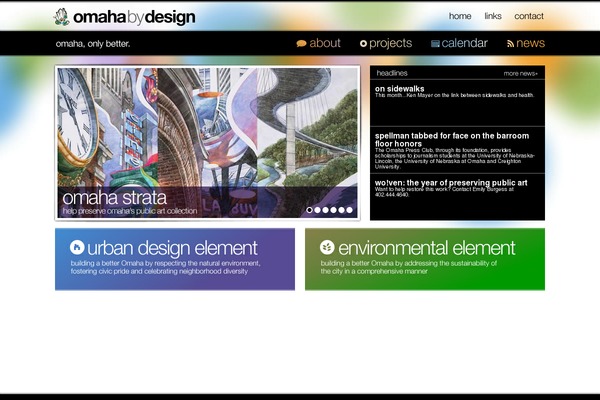Open the projects menu item
Viewport: 600px width, 400px height.
390,44
